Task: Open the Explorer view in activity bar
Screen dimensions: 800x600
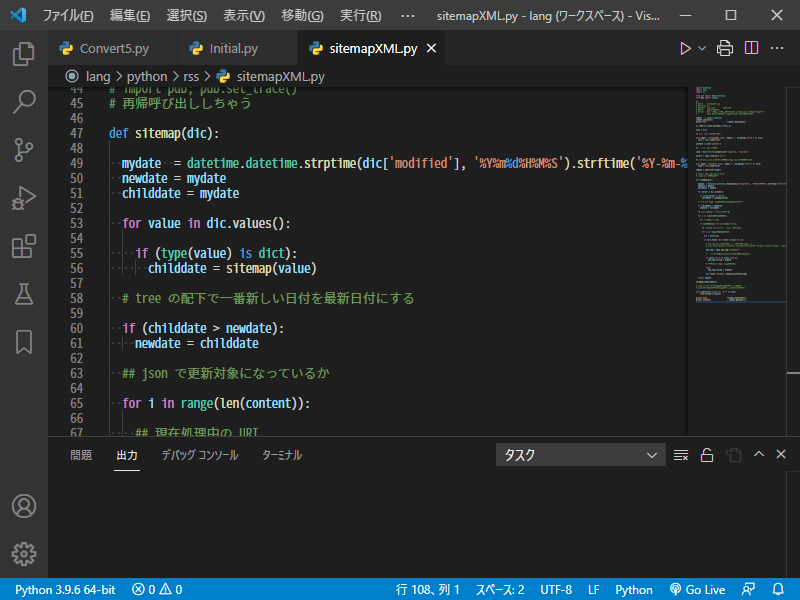Action: 24,54
